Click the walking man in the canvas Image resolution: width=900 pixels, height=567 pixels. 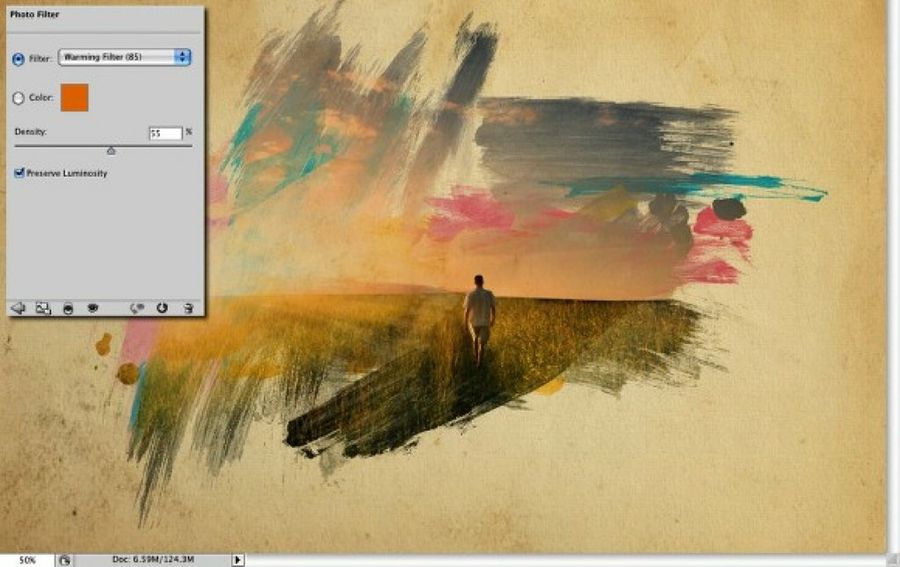point(480,315)
